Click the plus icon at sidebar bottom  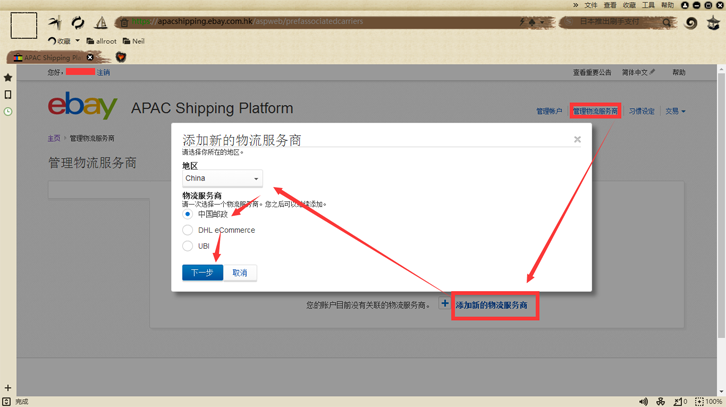click(8, 388)
